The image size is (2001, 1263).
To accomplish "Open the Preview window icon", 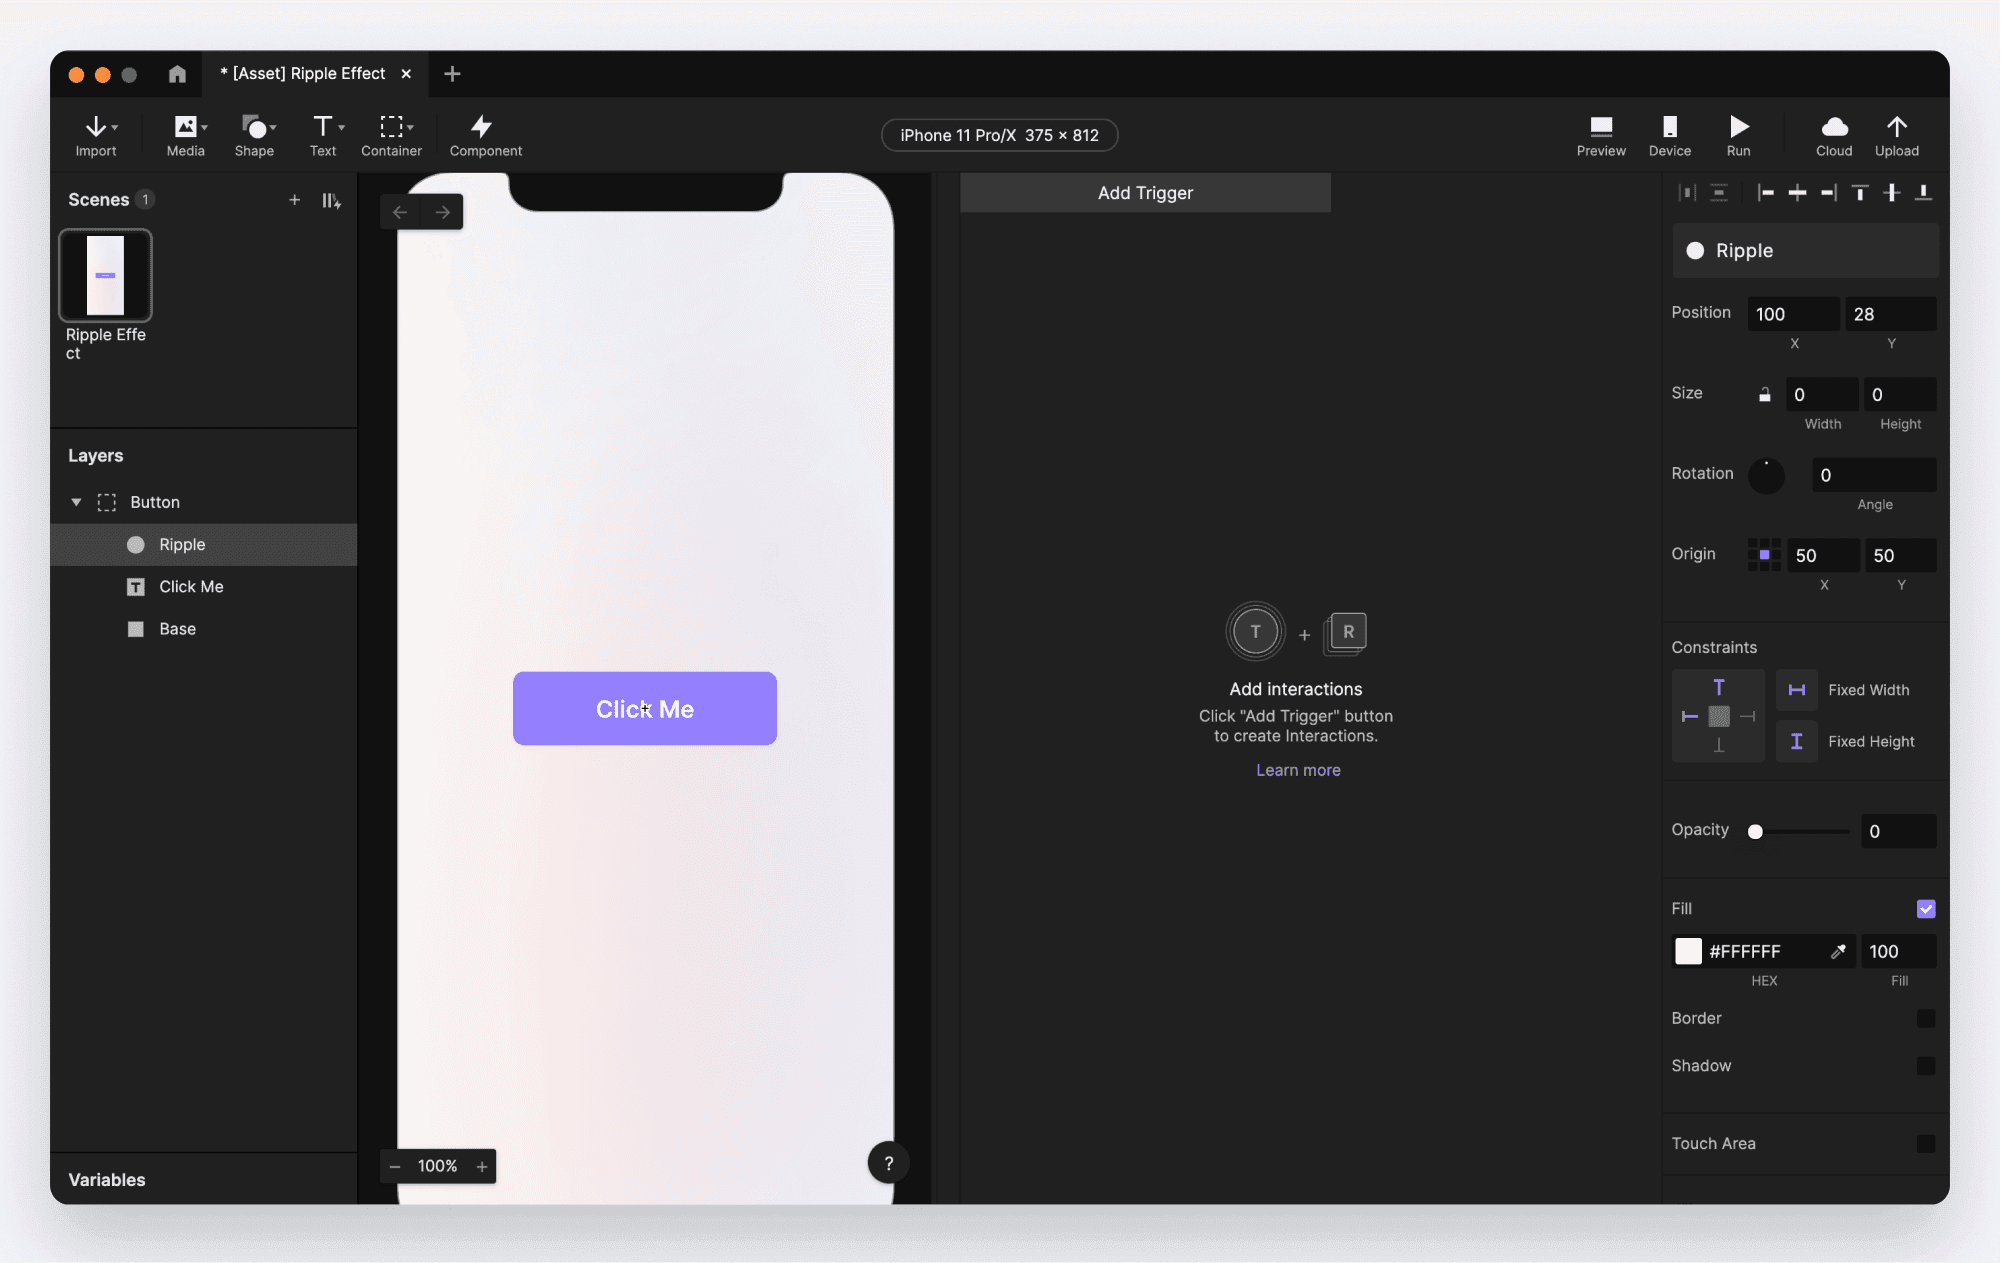I will [1600, 127].
